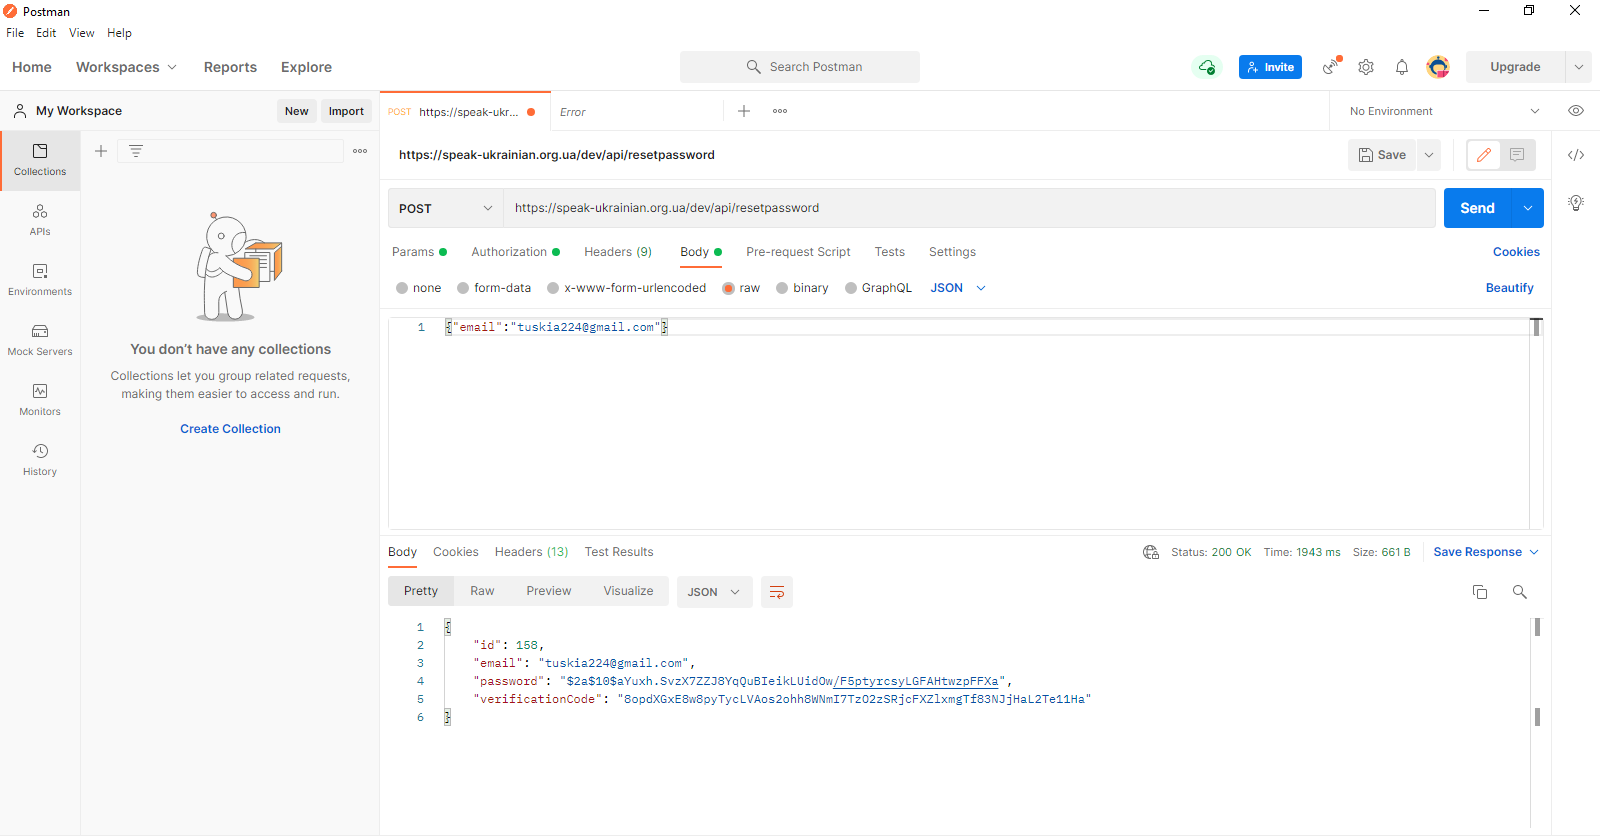
Task: Open the Collections sidebar panel
Action: (40, 160)
